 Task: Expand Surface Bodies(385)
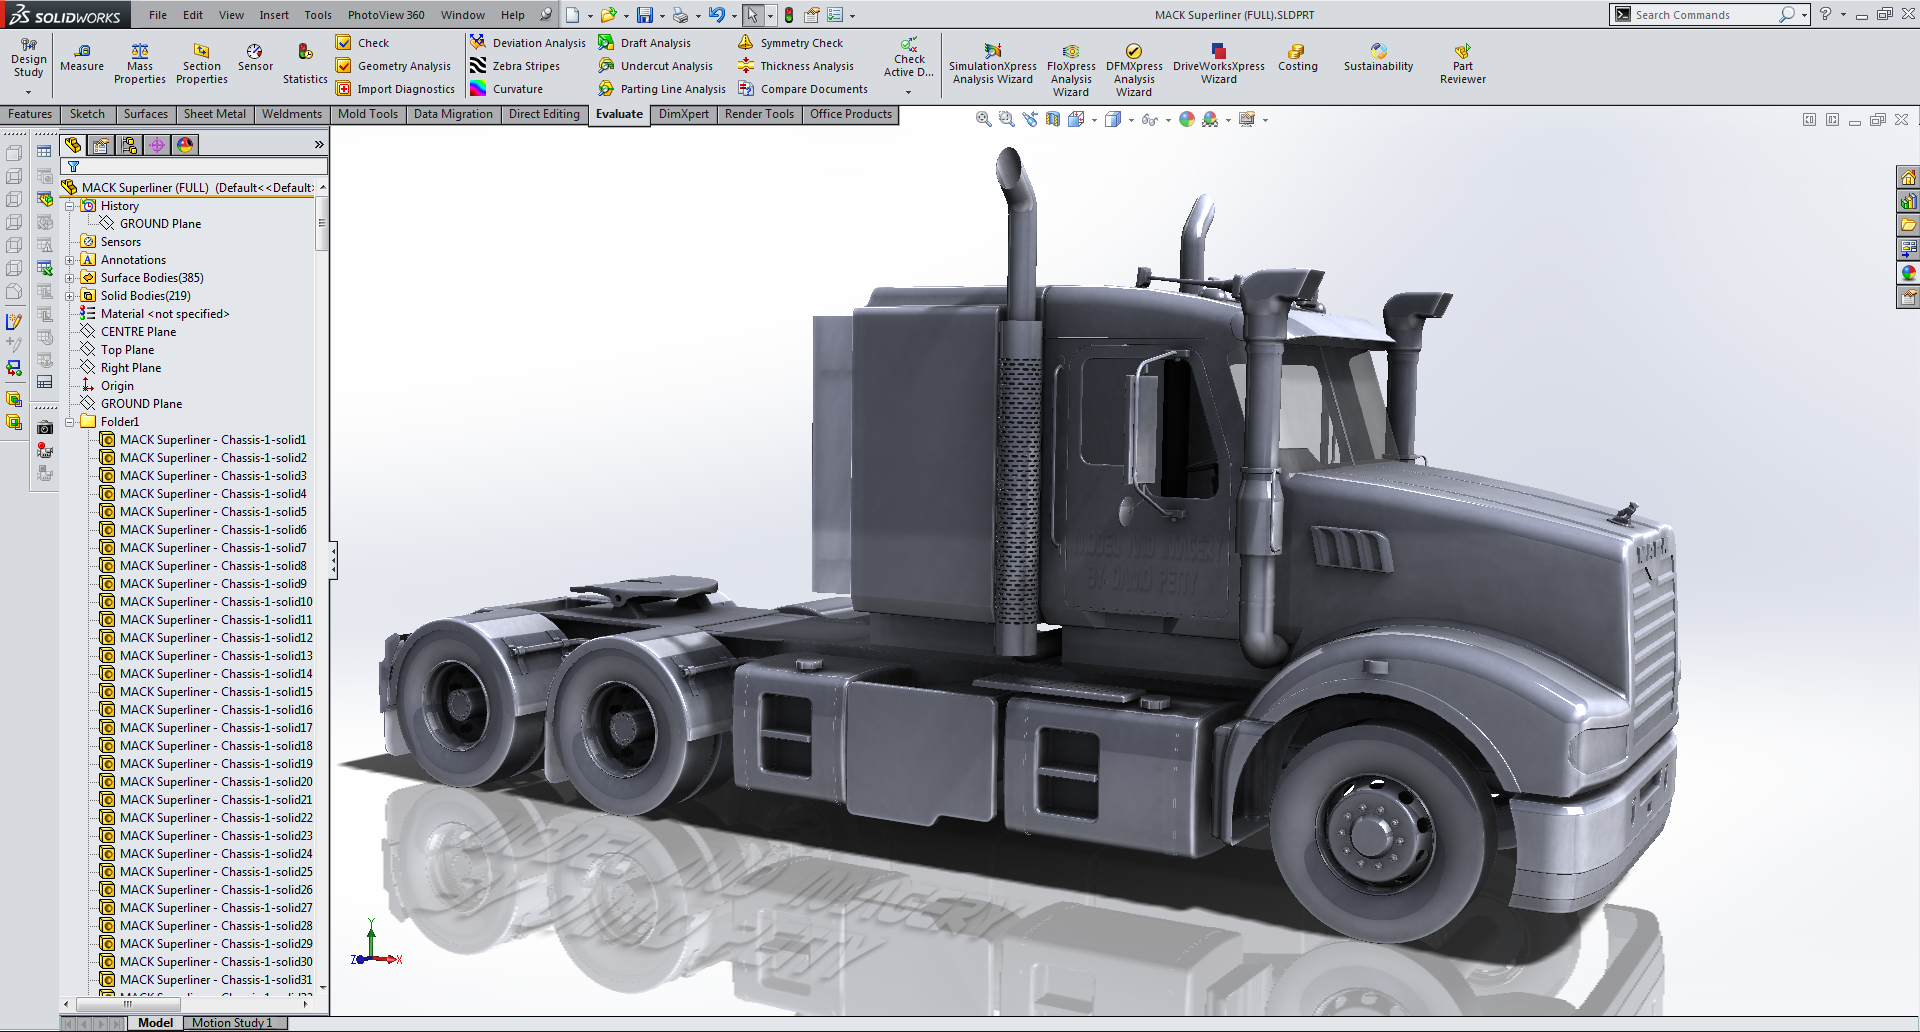coord(70,278)
